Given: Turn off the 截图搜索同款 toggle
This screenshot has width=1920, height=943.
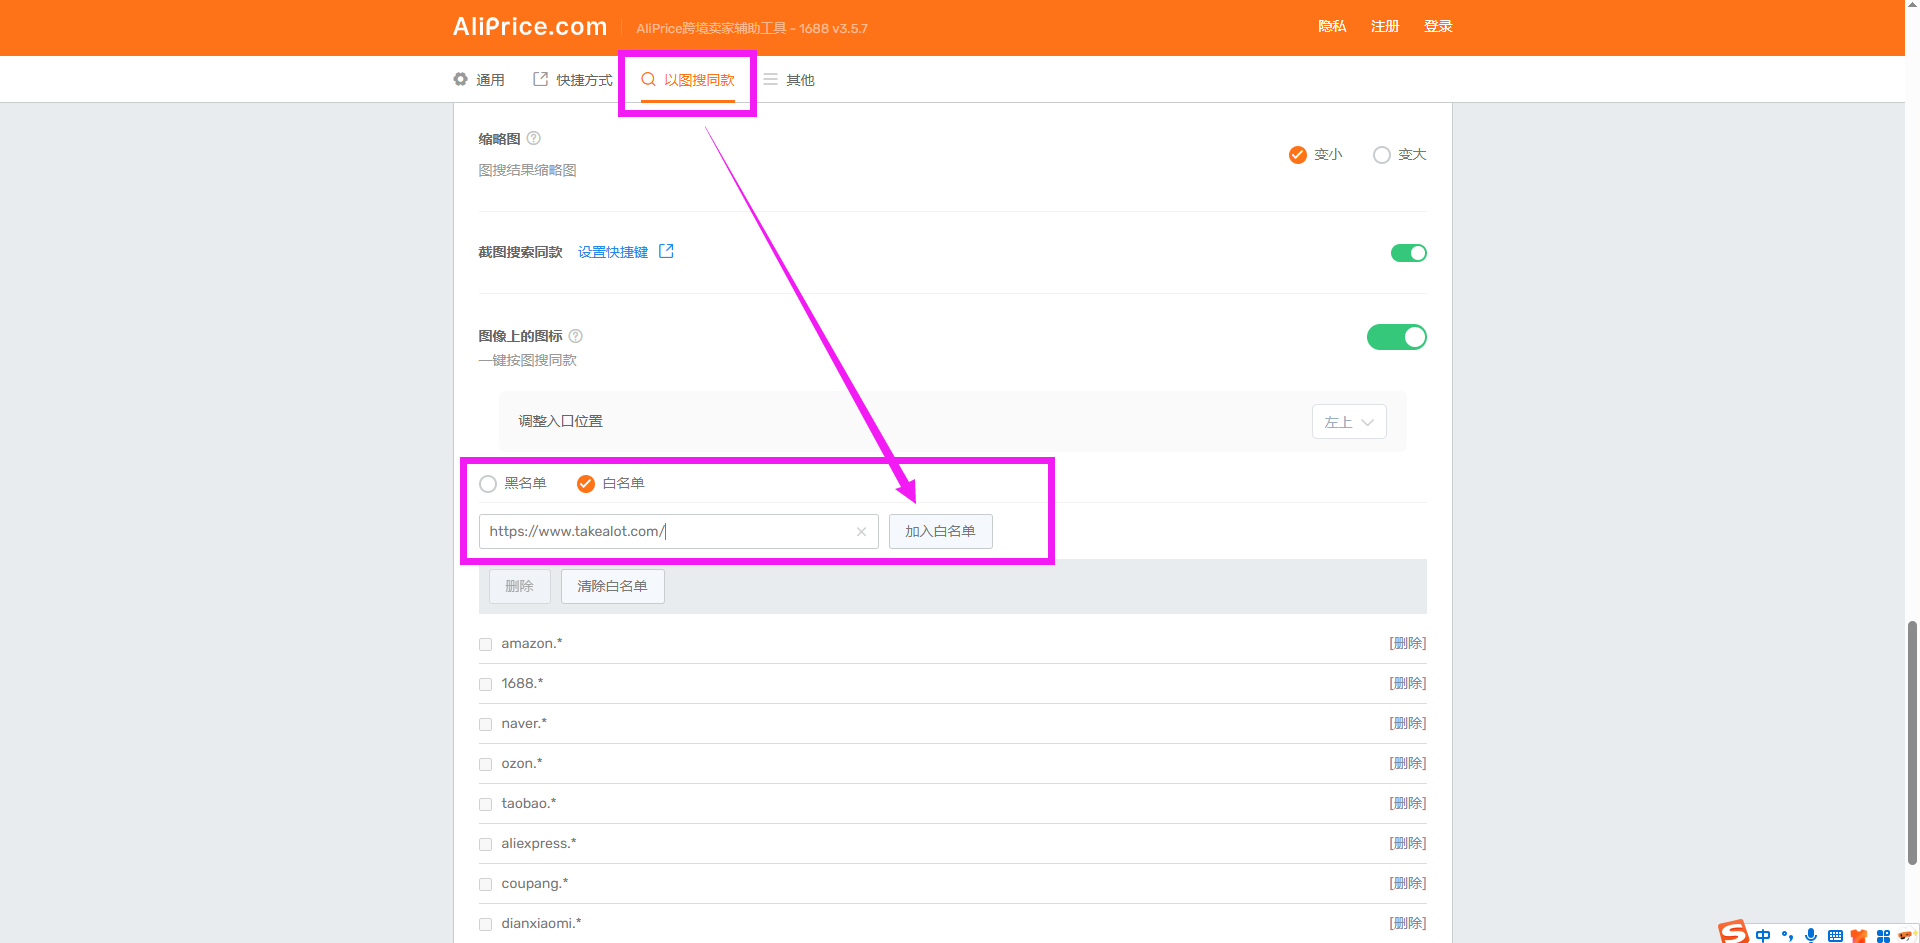Looking at the screenshot, I should click(1408, 253).
